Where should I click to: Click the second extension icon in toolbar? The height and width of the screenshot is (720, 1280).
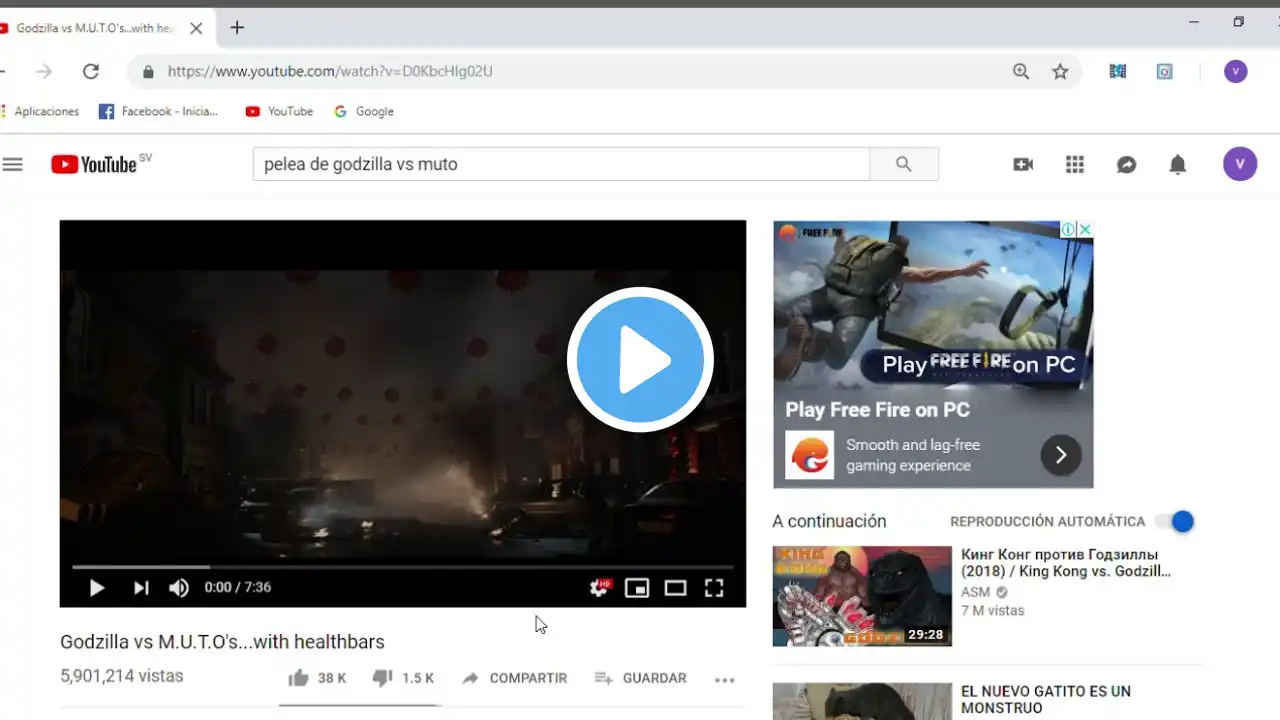click(1165, 71)
